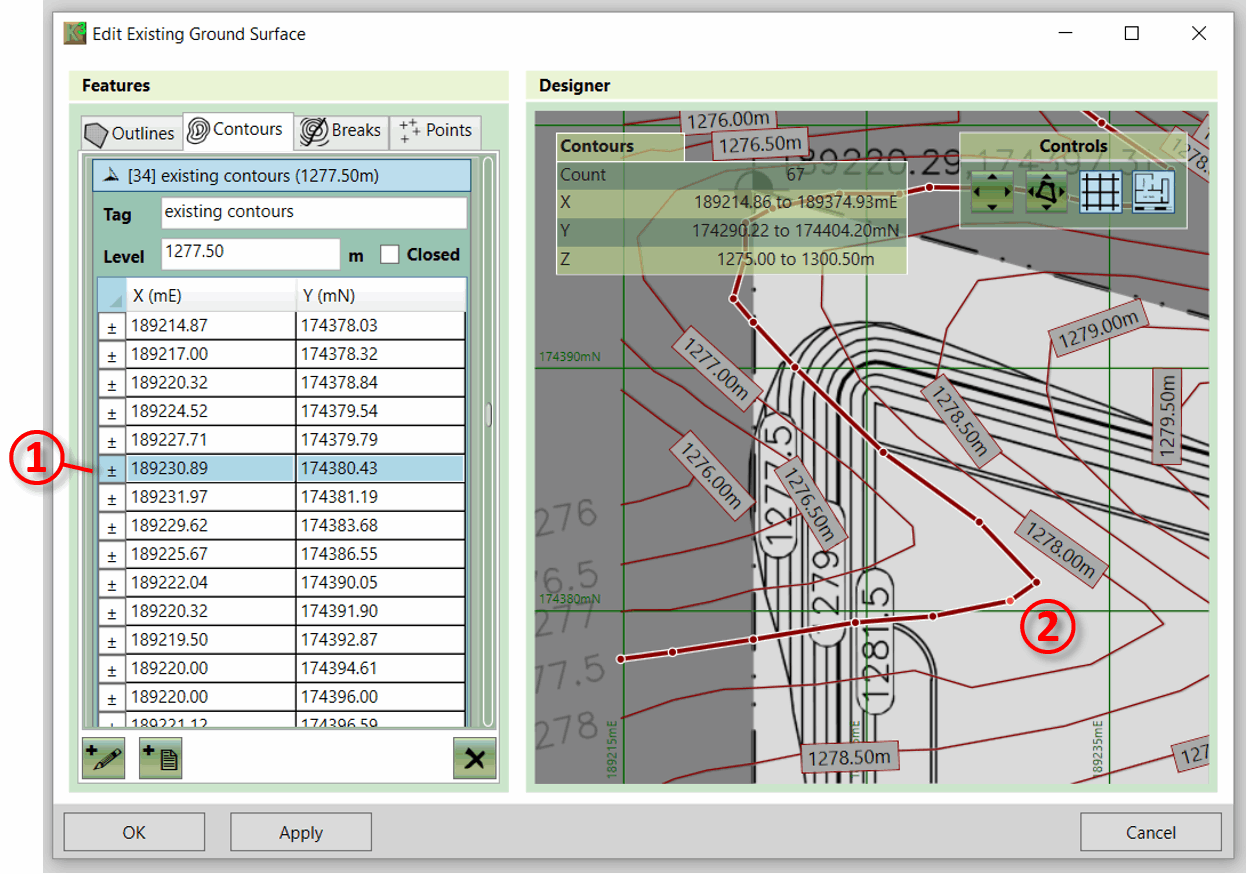Viewport: 1247px width, 874px height.
Task: Enable the Closed checkbox
Action: [x=390, y=255]
